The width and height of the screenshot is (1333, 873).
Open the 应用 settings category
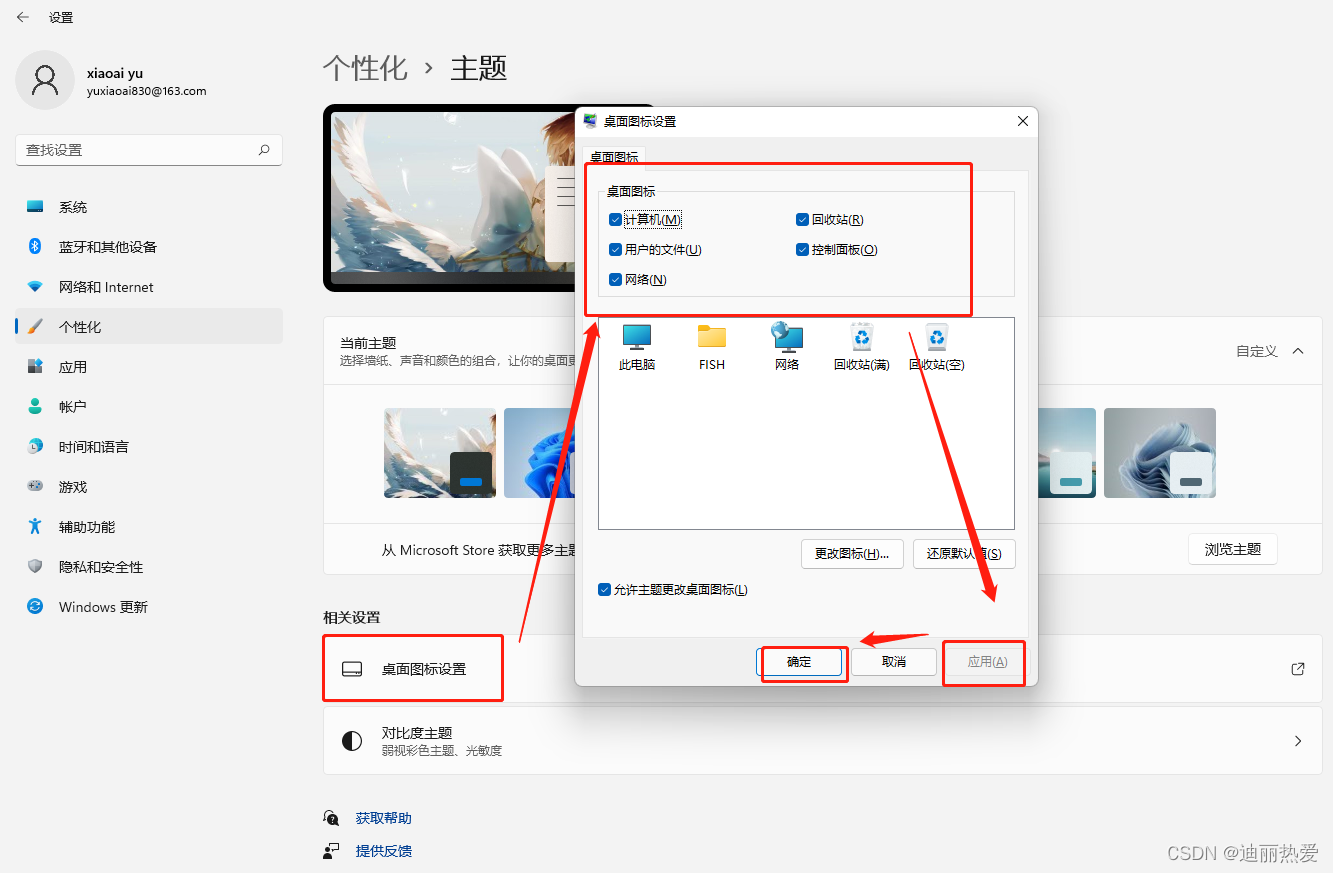(149, 367)
